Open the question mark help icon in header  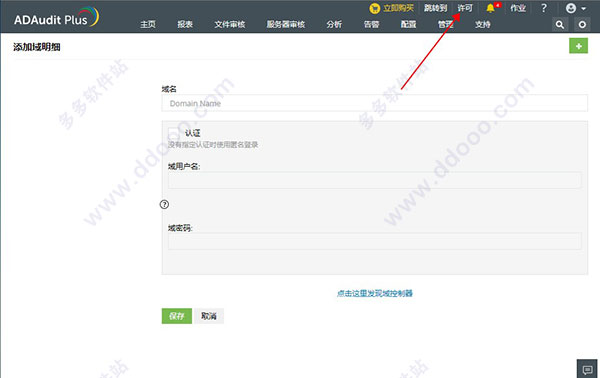coord(544,8)
